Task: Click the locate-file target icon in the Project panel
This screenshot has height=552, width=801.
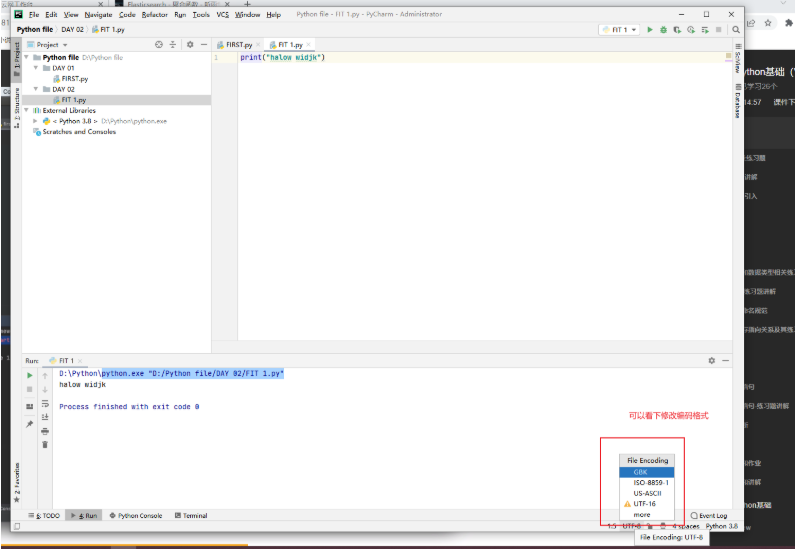Action: coord(159,44)
